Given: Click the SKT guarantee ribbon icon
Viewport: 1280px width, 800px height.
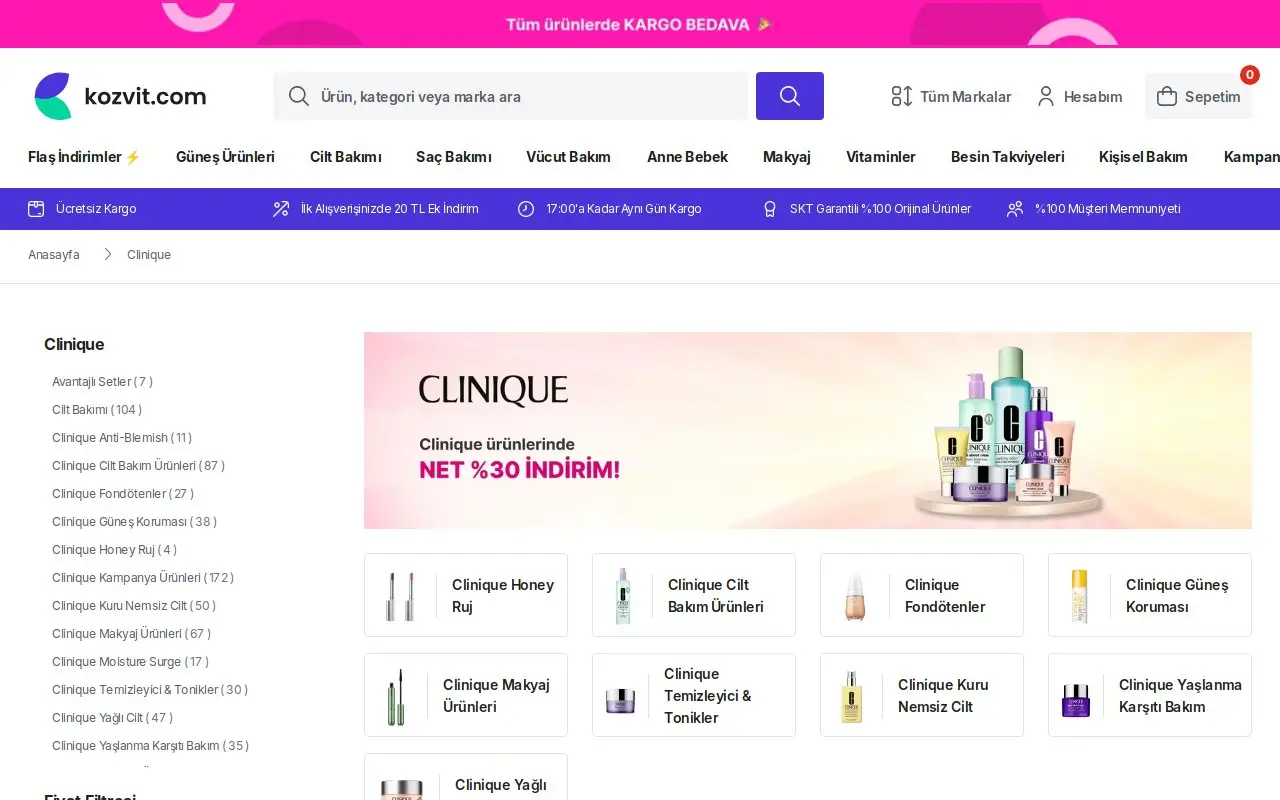Looking at the screenshot, I should coord(770,209).
